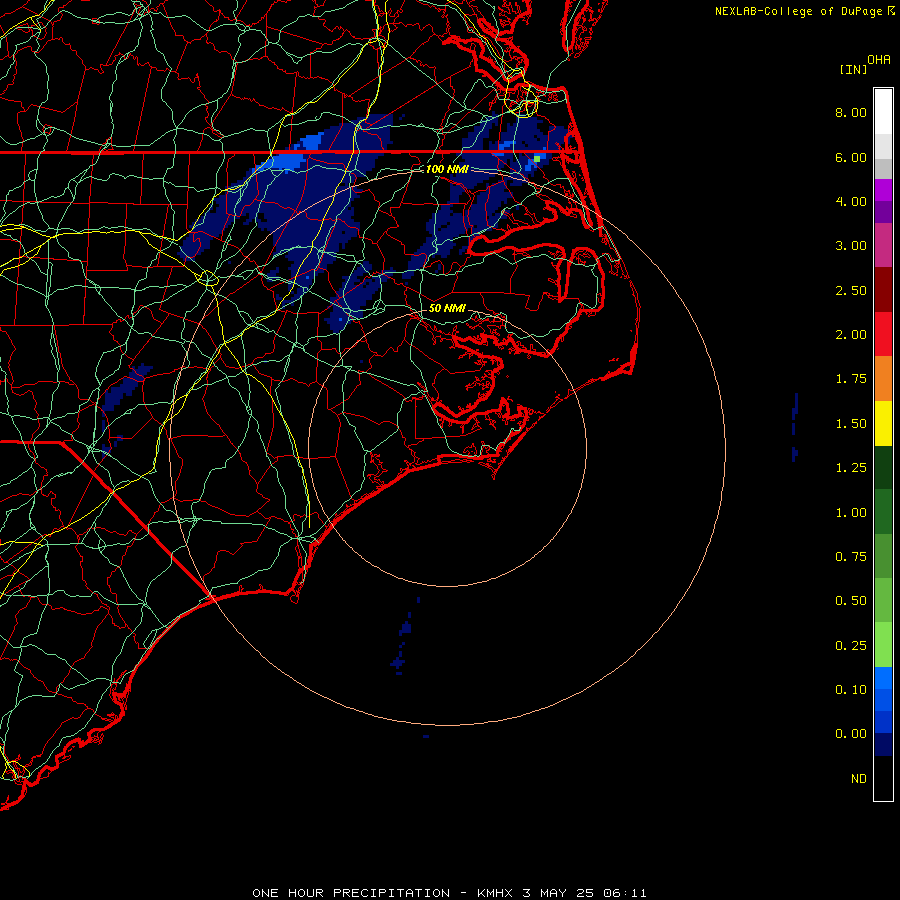Select the 1.75 legend value
The width and height of the screenshot is (900, 900).
tap(851, 379)
